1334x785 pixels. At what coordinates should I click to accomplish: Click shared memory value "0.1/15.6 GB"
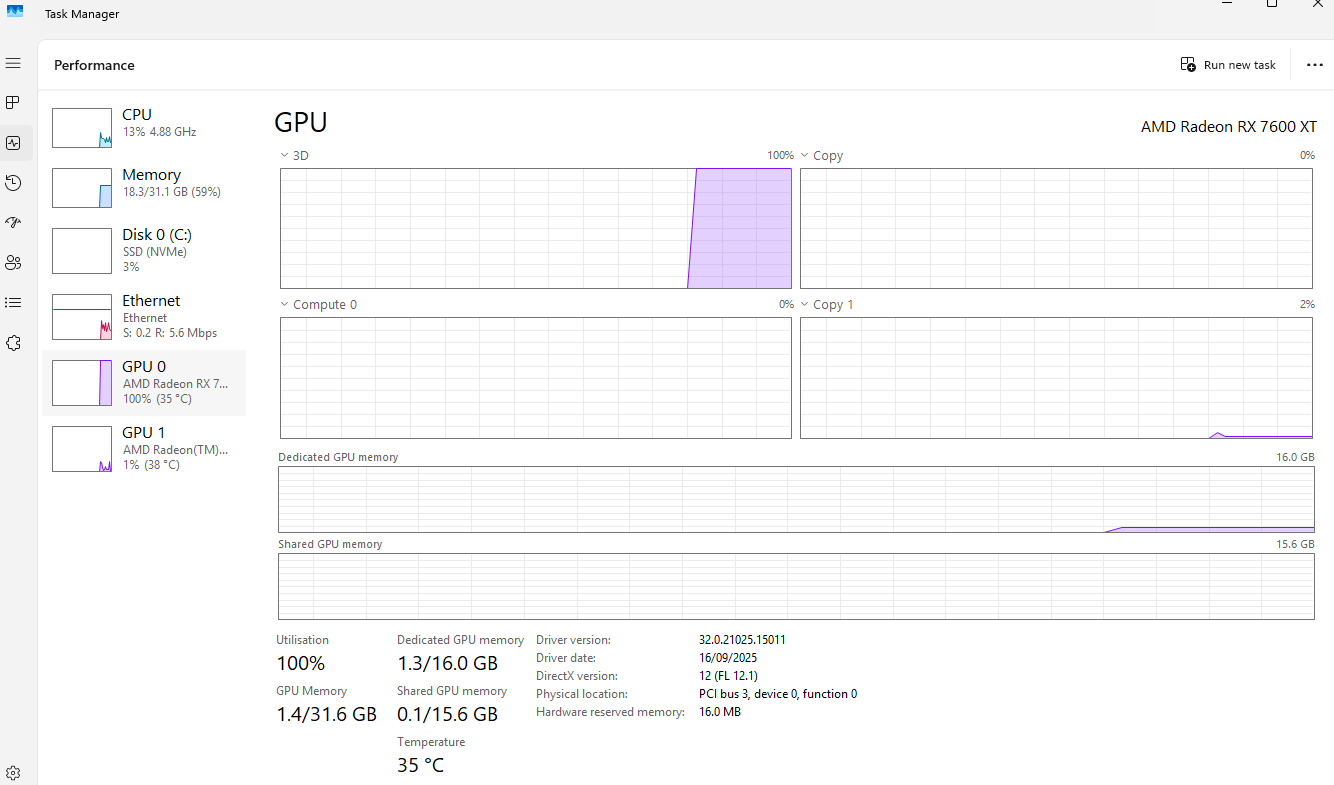[x=447, y=714]
